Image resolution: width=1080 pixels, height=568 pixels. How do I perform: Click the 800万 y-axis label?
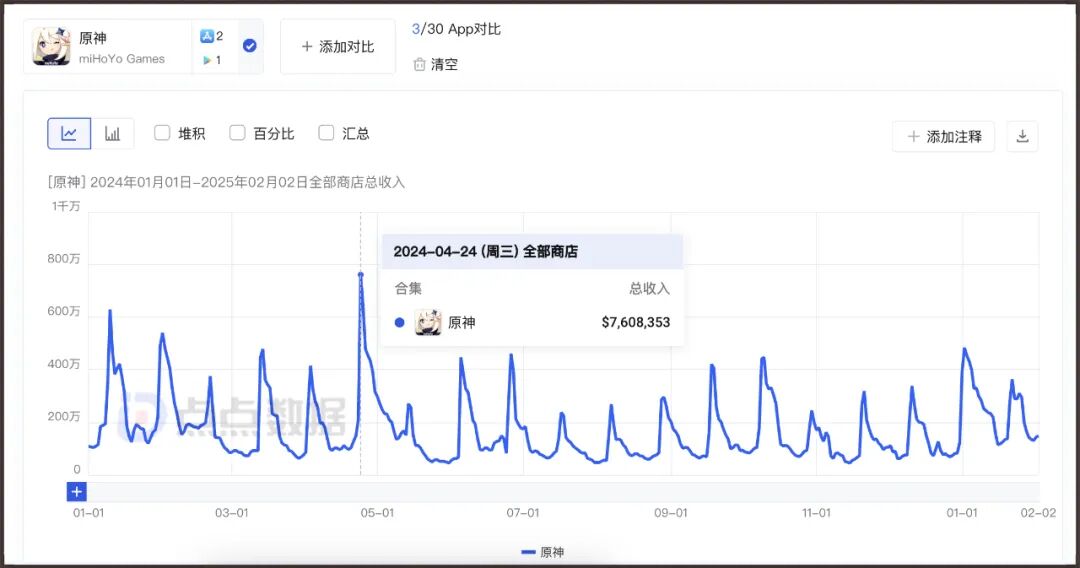64,259
